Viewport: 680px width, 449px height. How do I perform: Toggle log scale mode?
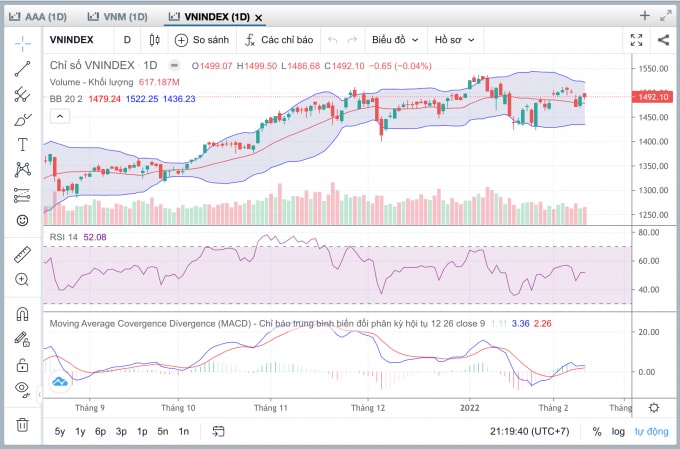point(618,432)
